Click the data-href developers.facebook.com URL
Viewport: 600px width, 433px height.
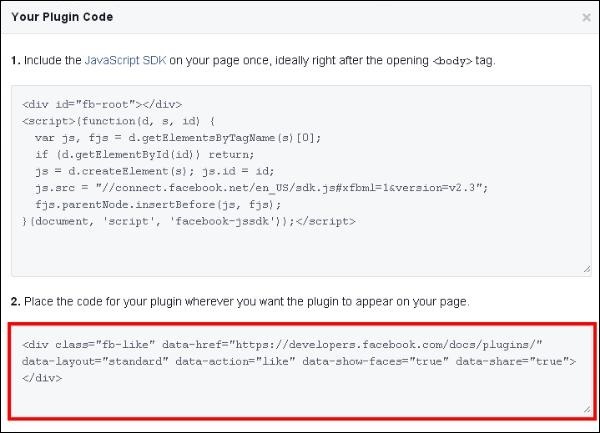[394, 344]
